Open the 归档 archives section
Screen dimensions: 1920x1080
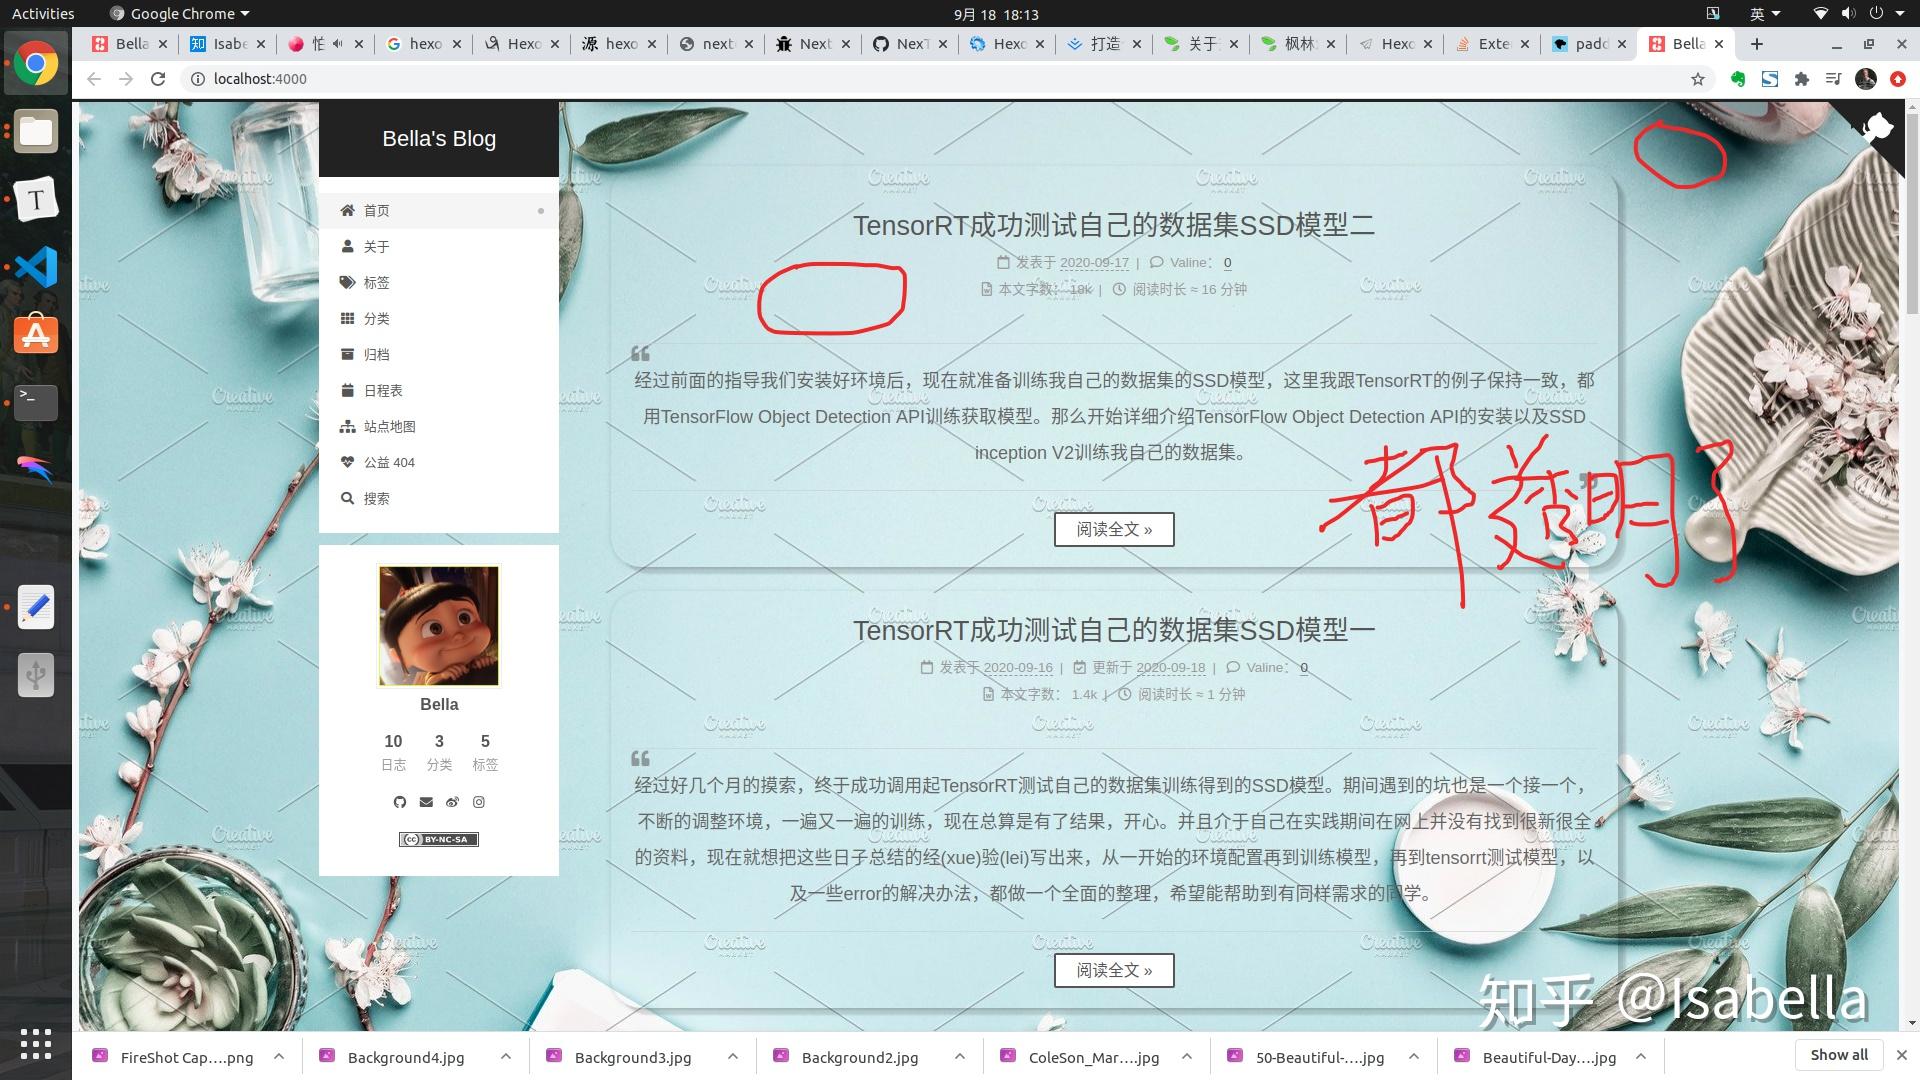click(x=376, y=354)
